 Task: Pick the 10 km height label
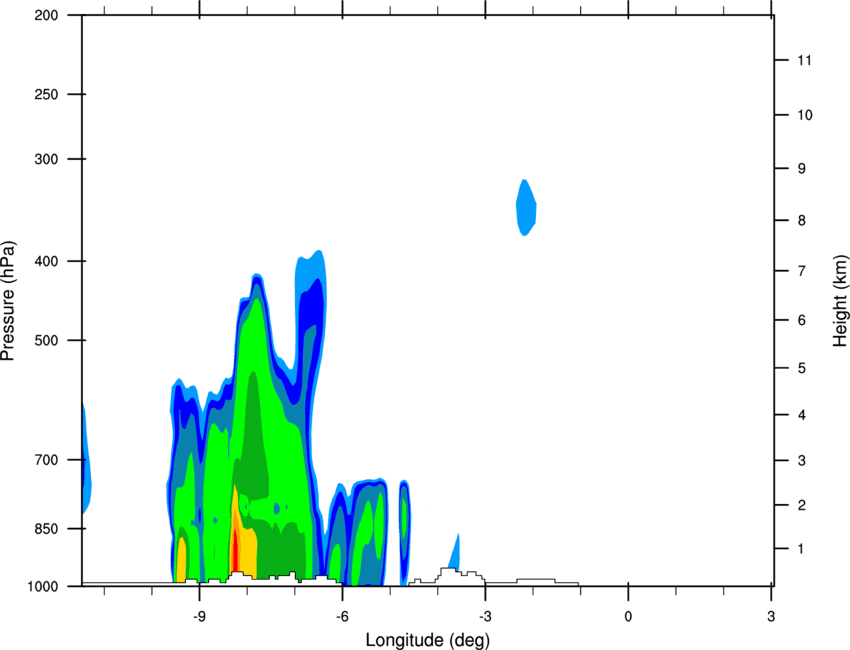pyautogui.click(x=805, y=115)
